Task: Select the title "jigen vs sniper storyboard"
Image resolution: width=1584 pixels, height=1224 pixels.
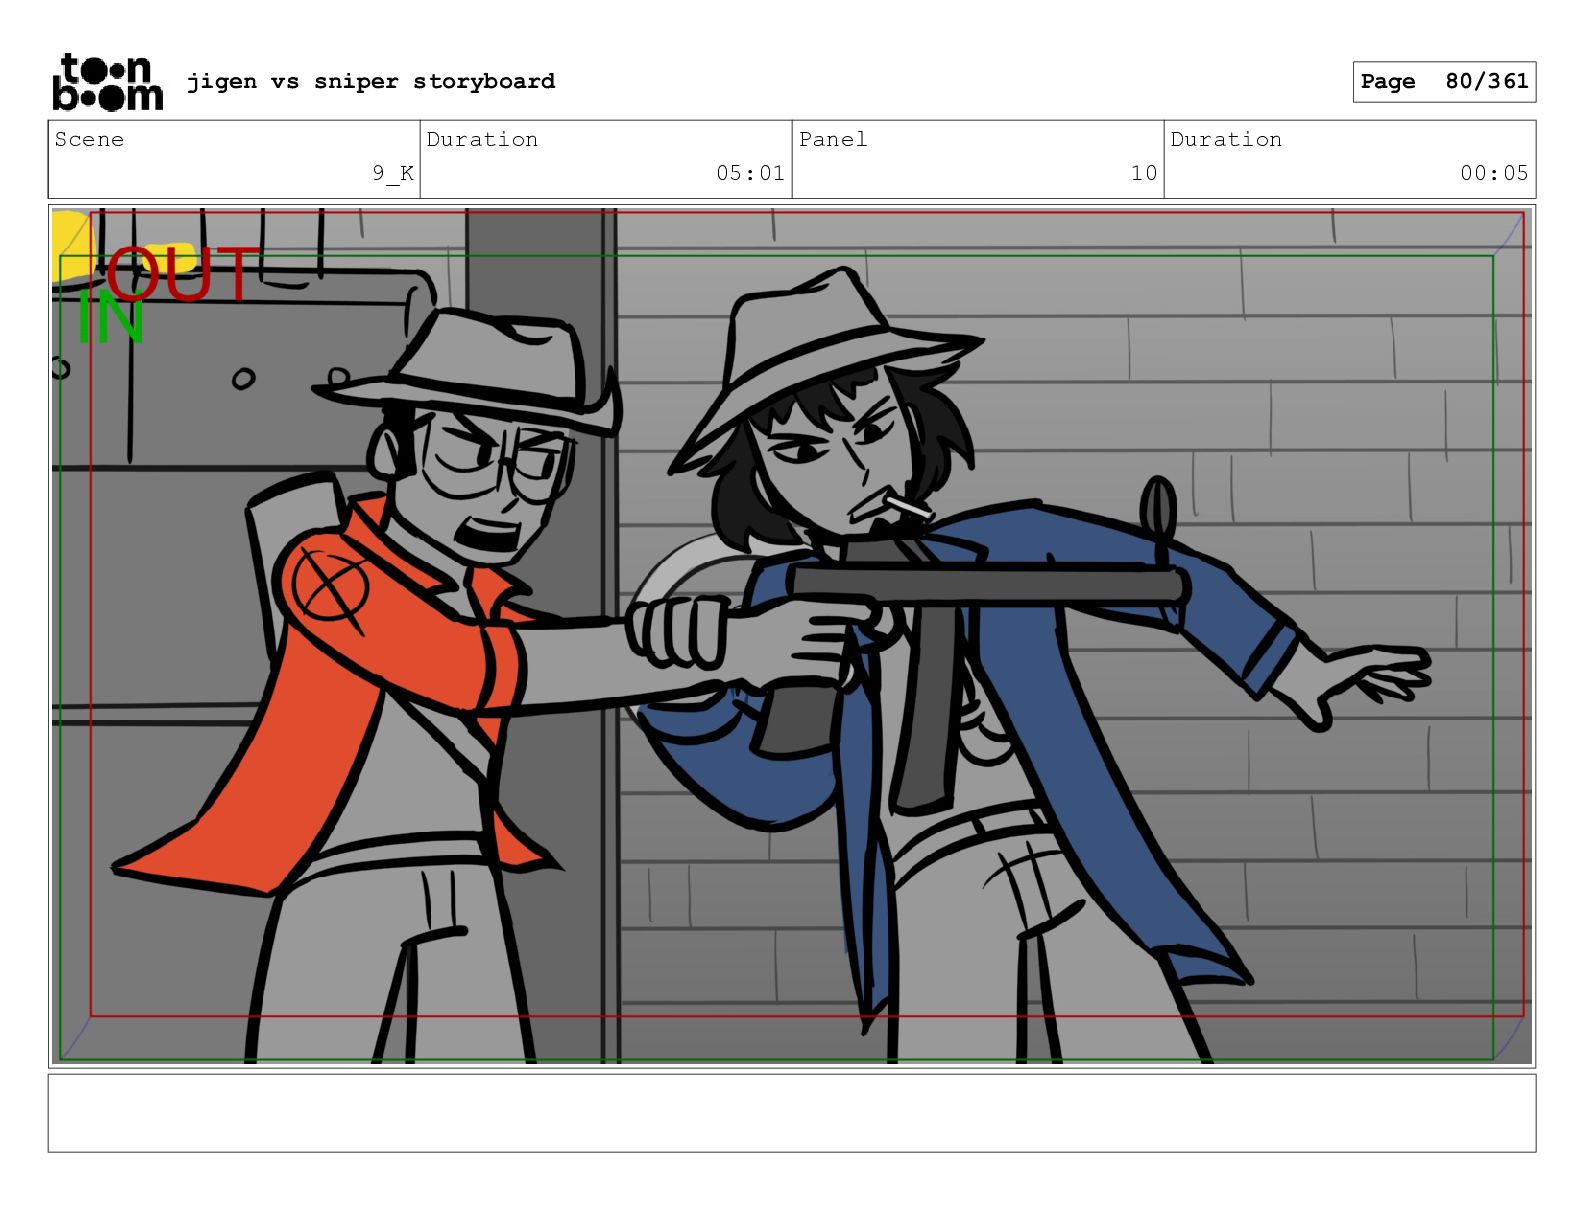Action: tap(371, 81)
